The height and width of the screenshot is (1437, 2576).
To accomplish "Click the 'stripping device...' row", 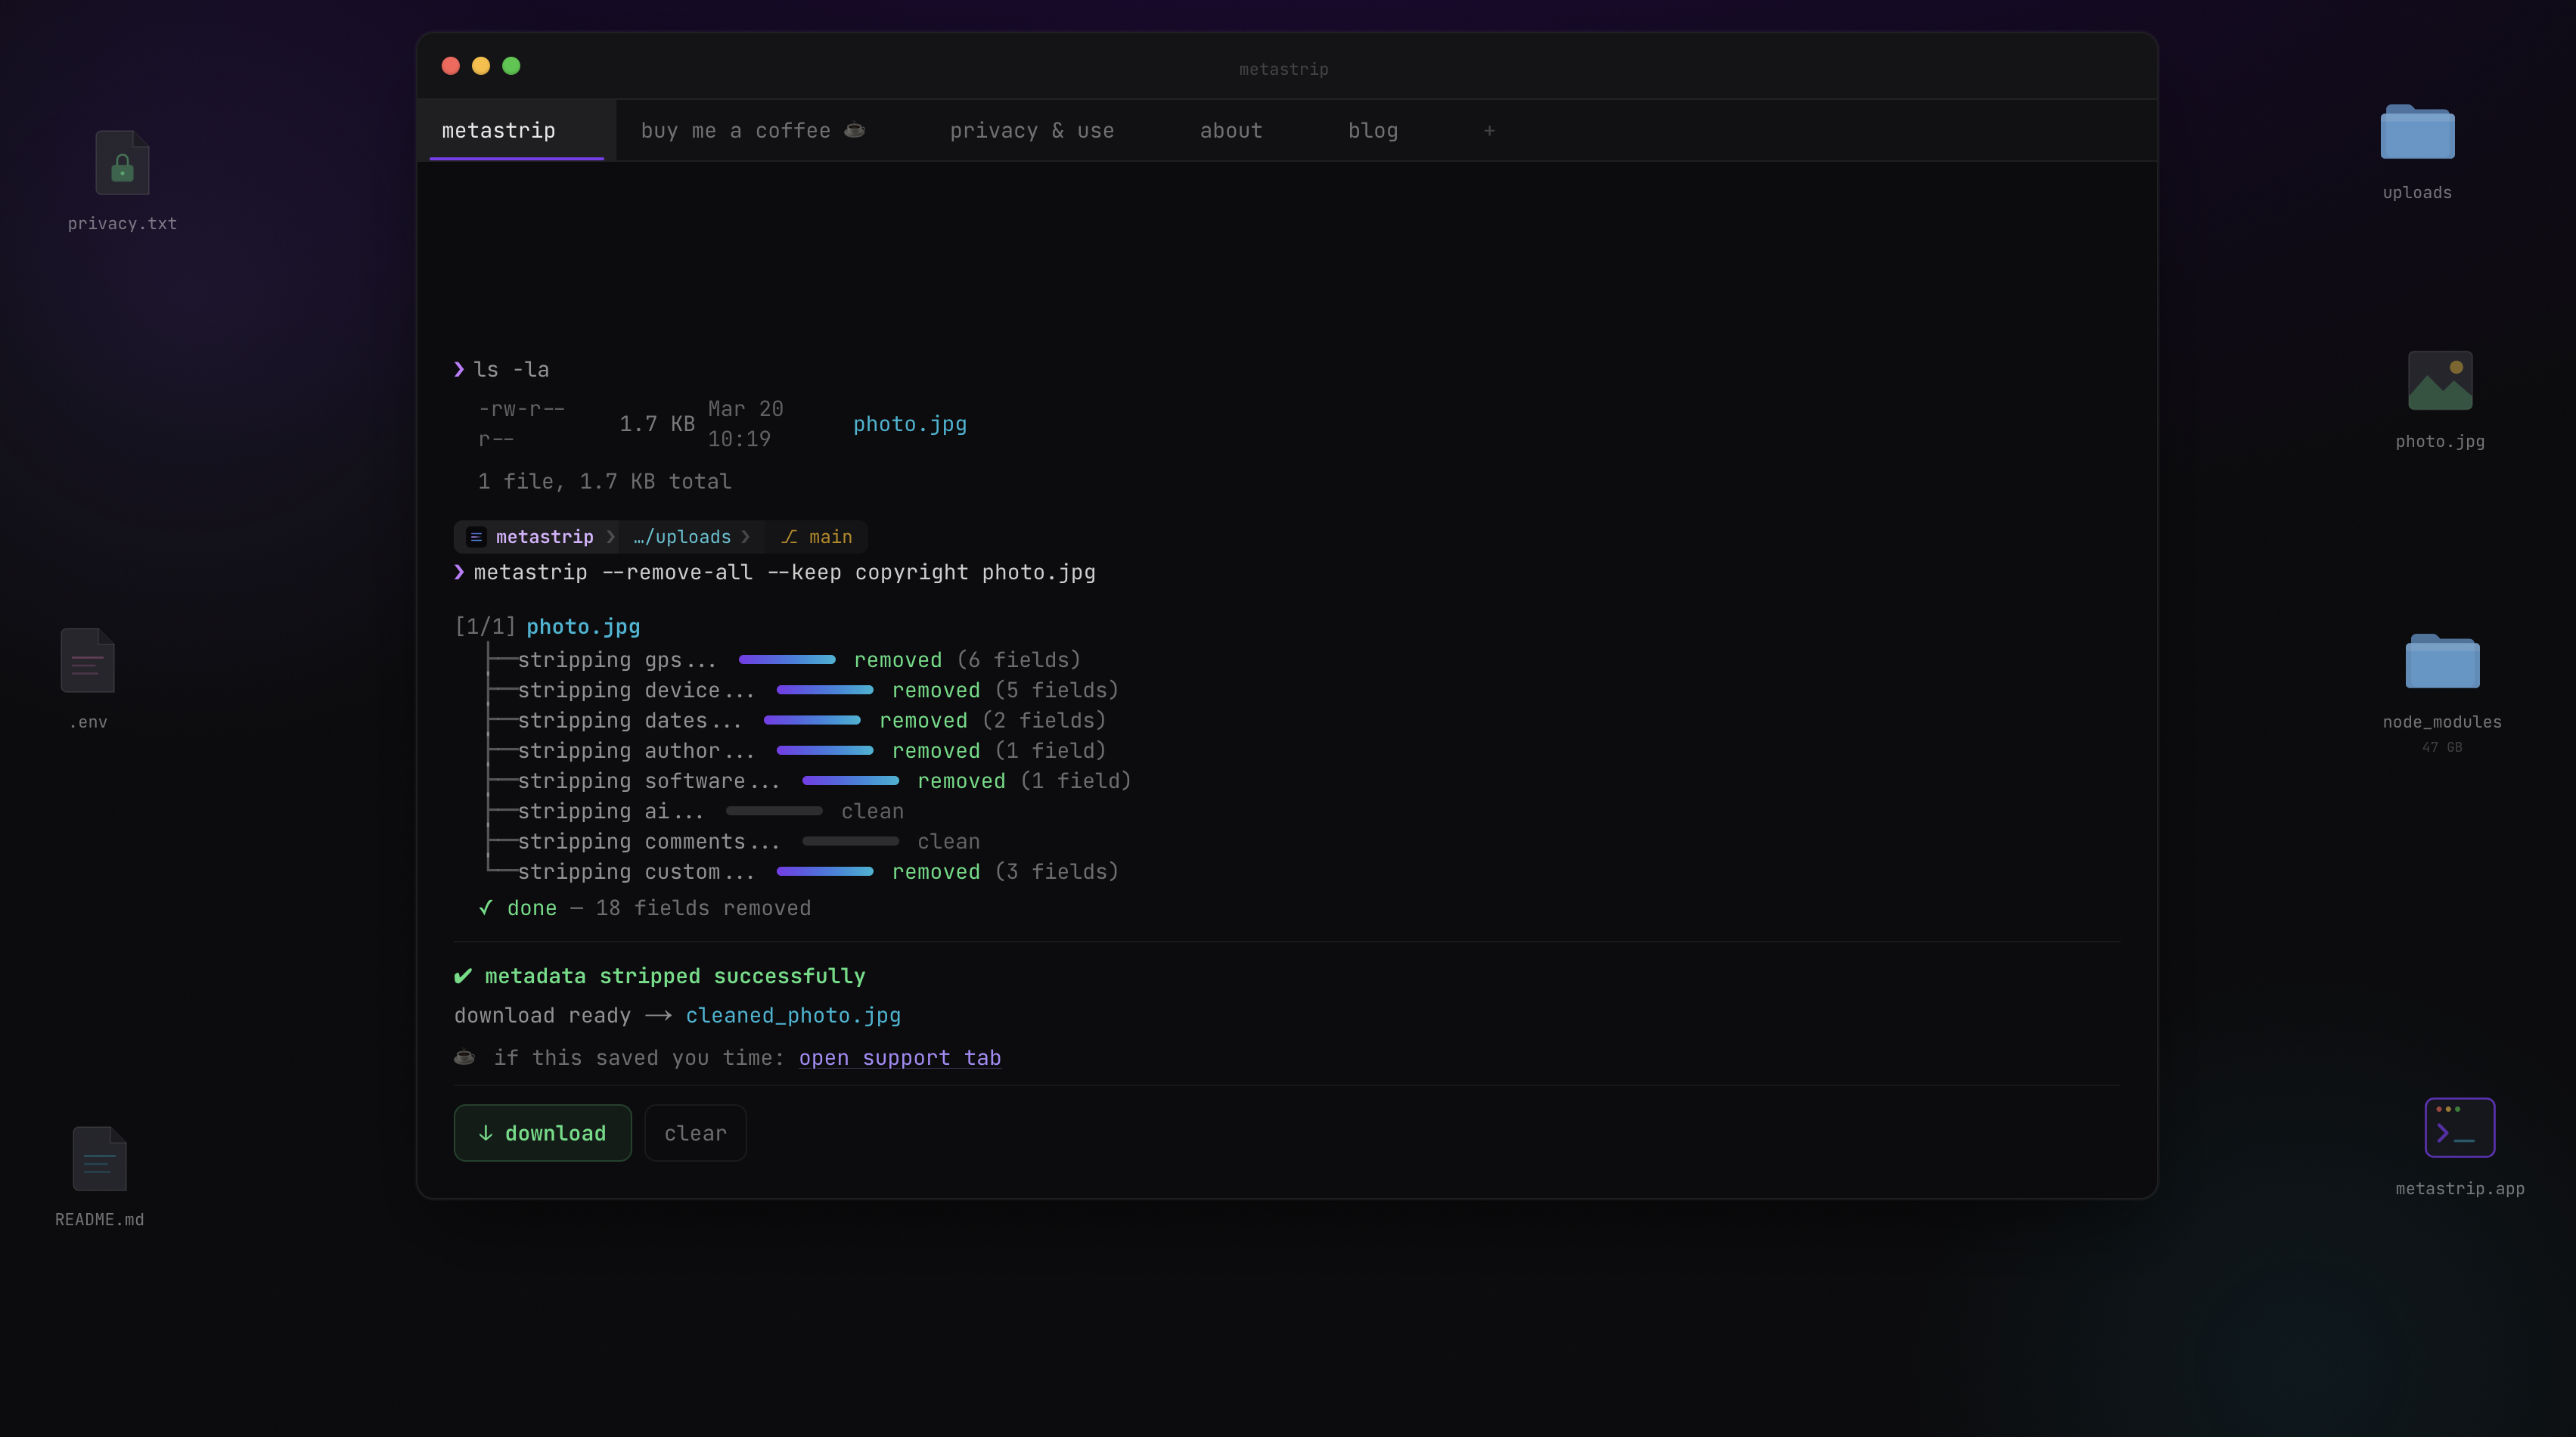I will [x=803, y=690].
